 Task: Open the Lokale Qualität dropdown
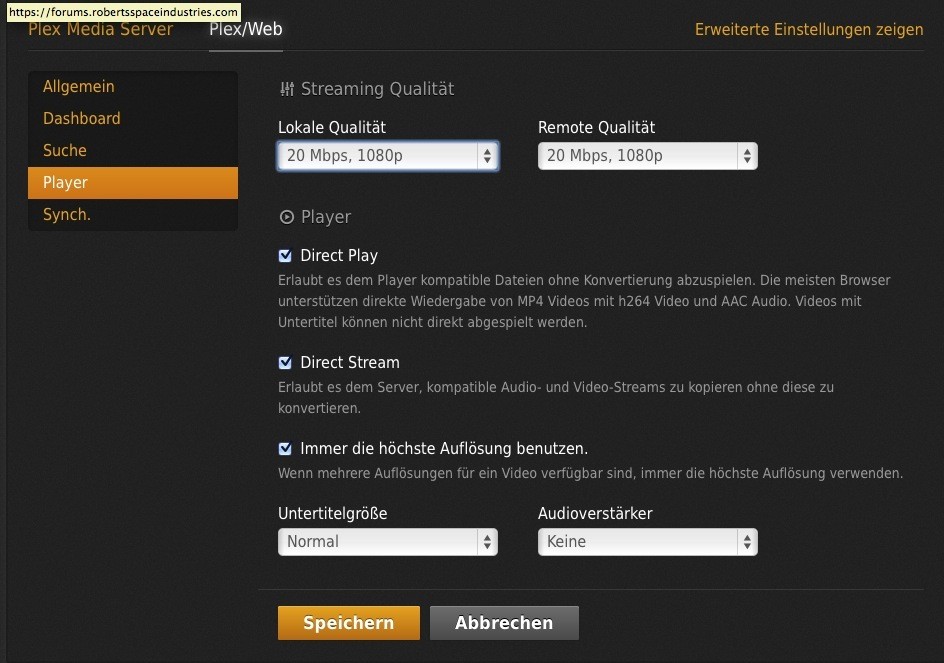click(x=388, y=156)
